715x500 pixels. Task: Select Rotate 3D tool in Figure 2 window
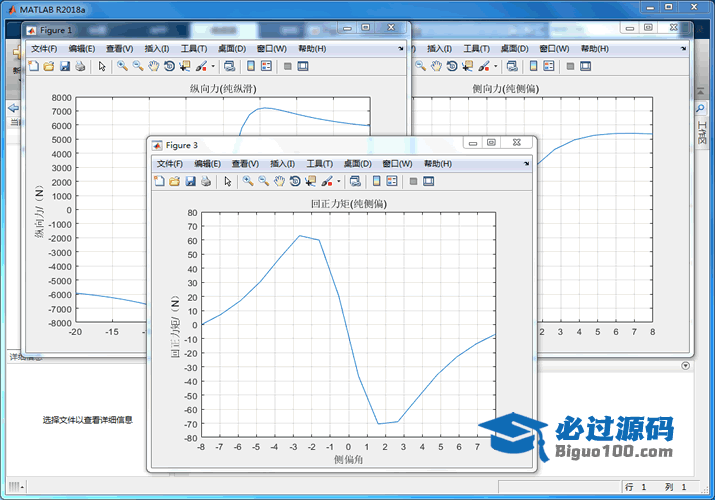tap(452, 66)
